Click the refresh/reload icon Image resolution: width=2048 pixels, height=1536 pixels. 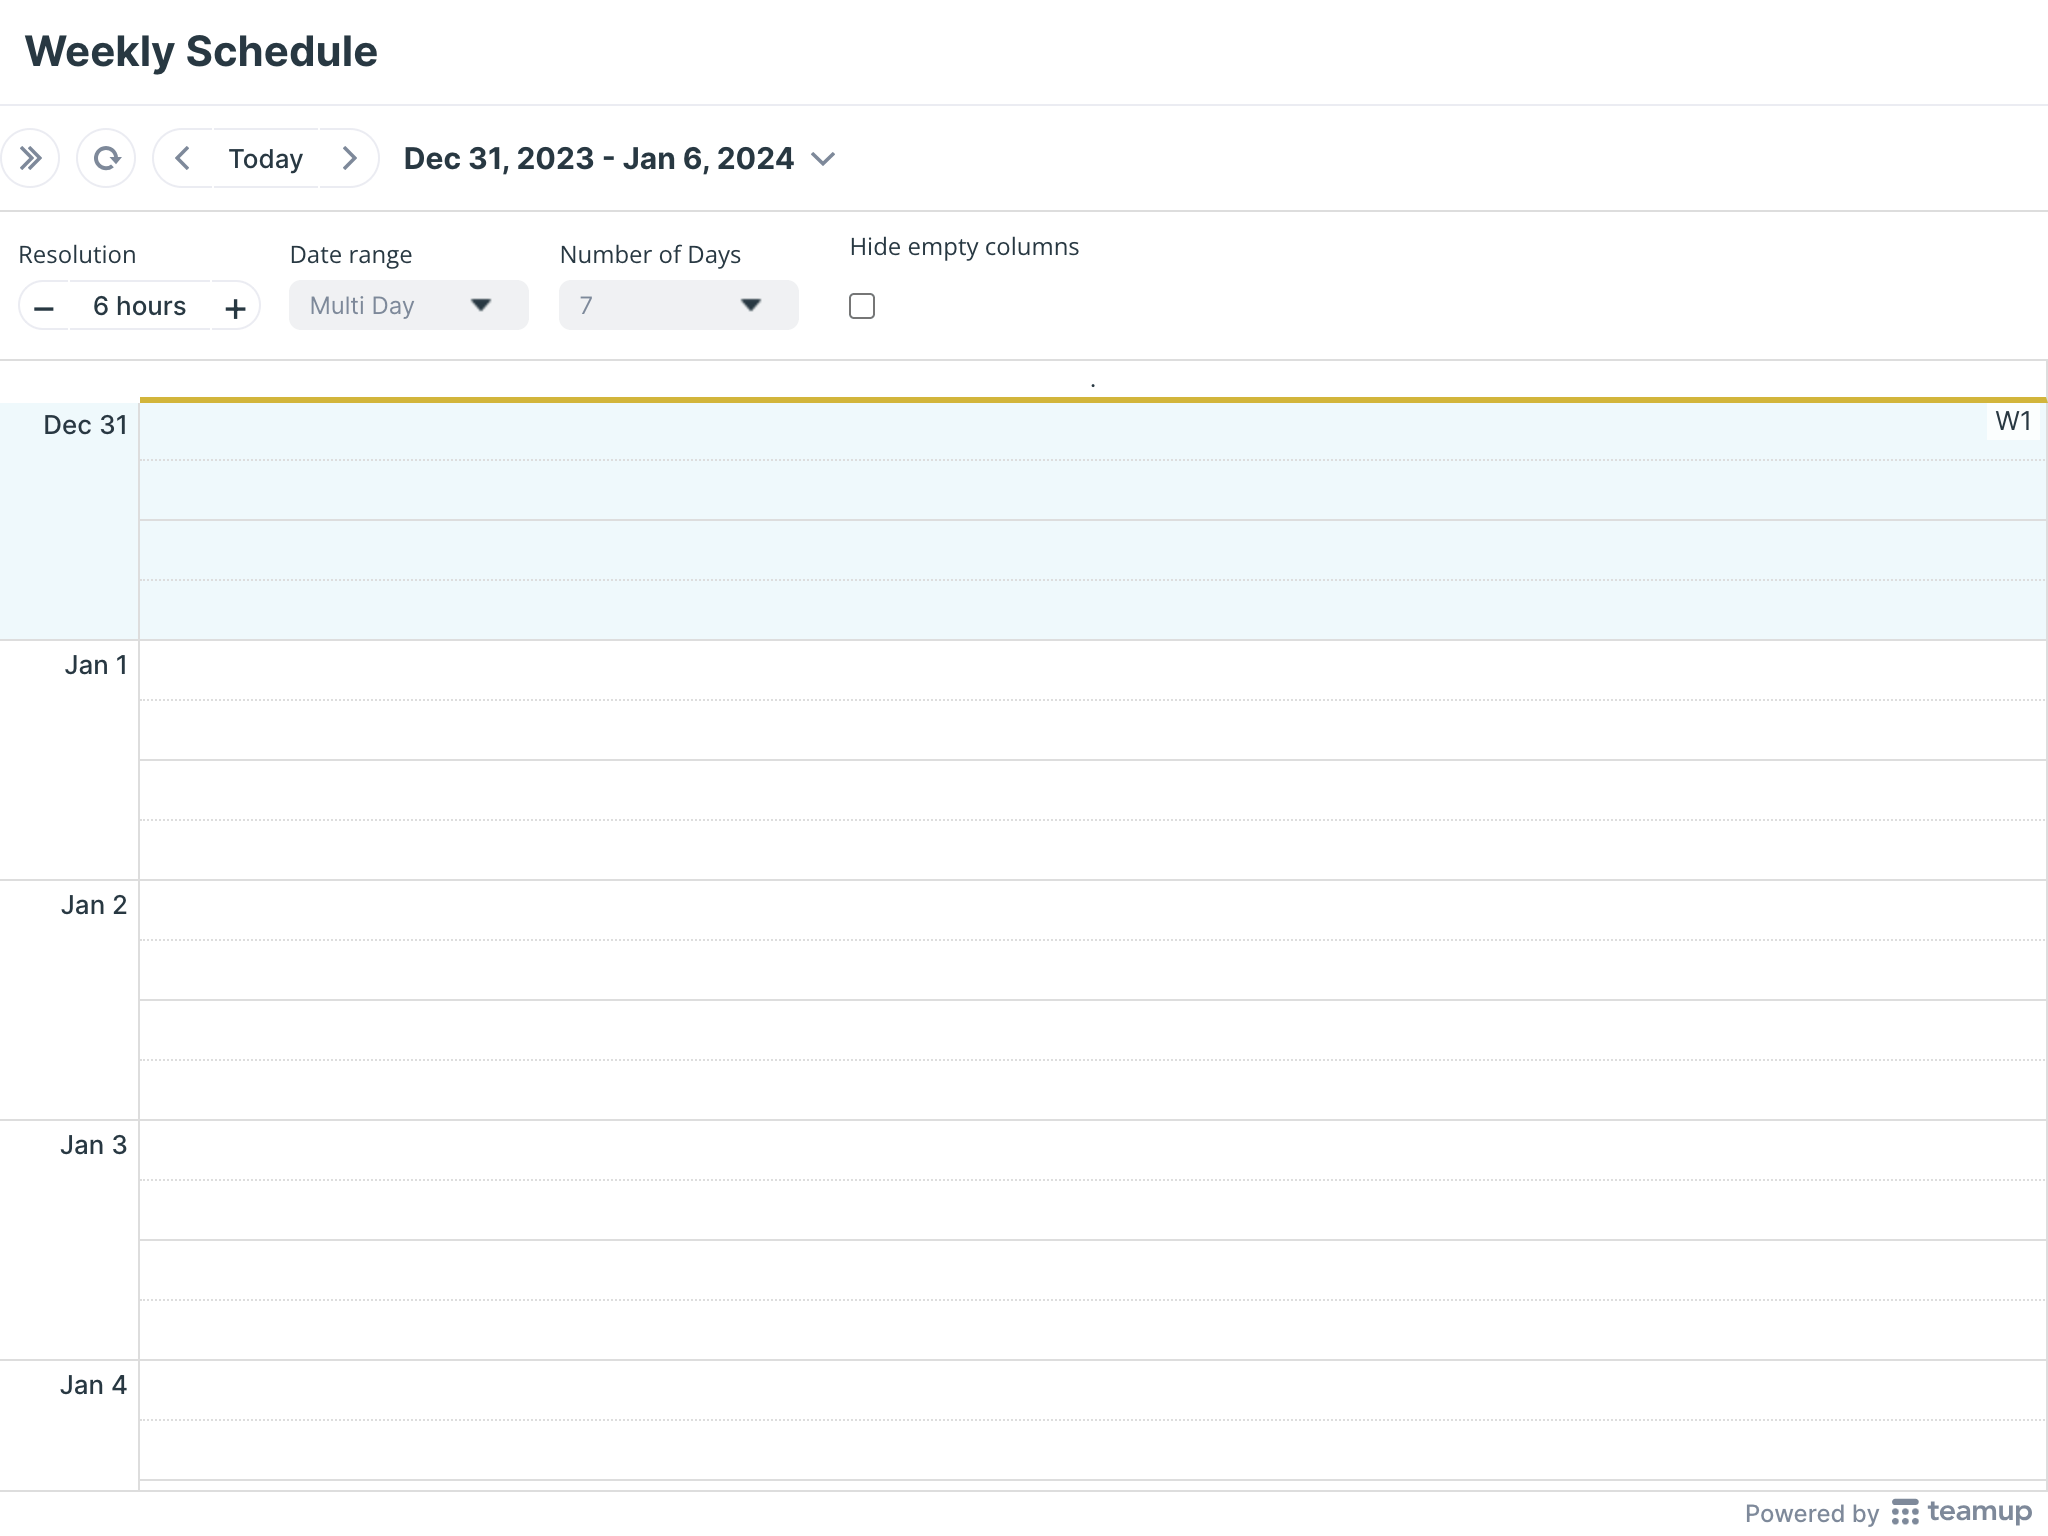tap(108, 158)
